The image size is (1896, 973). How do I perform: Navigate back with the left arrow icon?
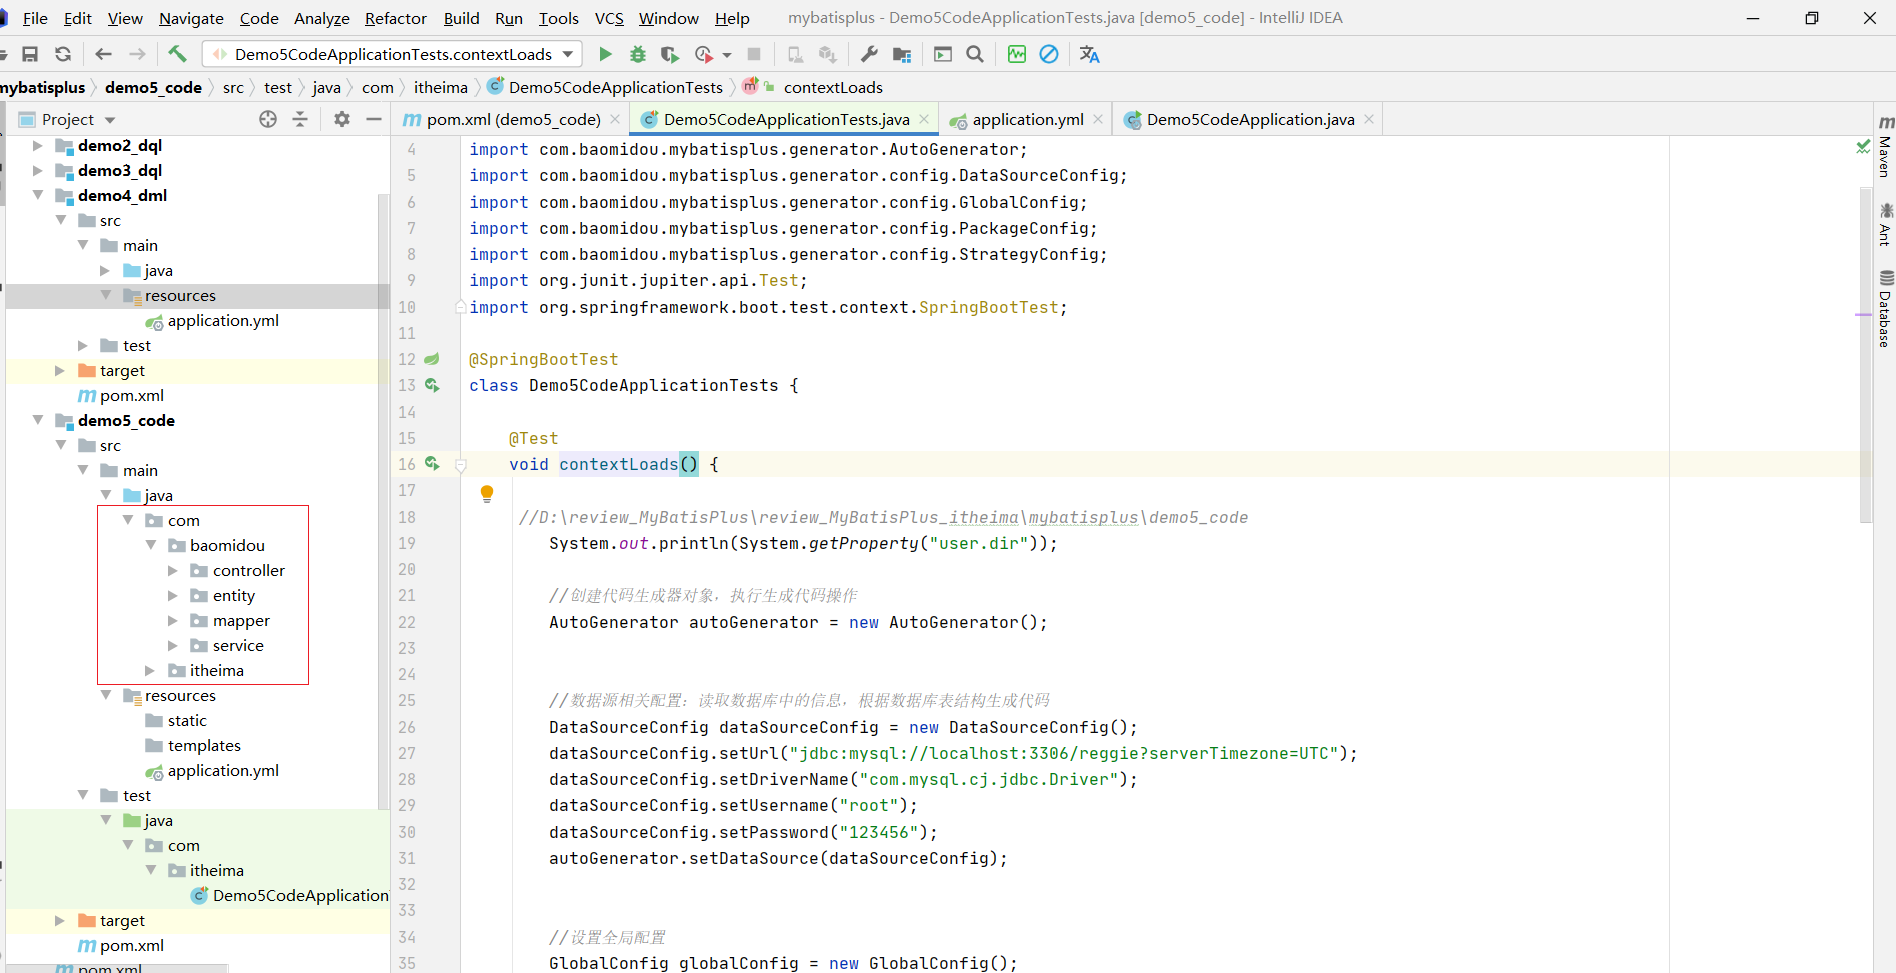(x=103, y=54)
